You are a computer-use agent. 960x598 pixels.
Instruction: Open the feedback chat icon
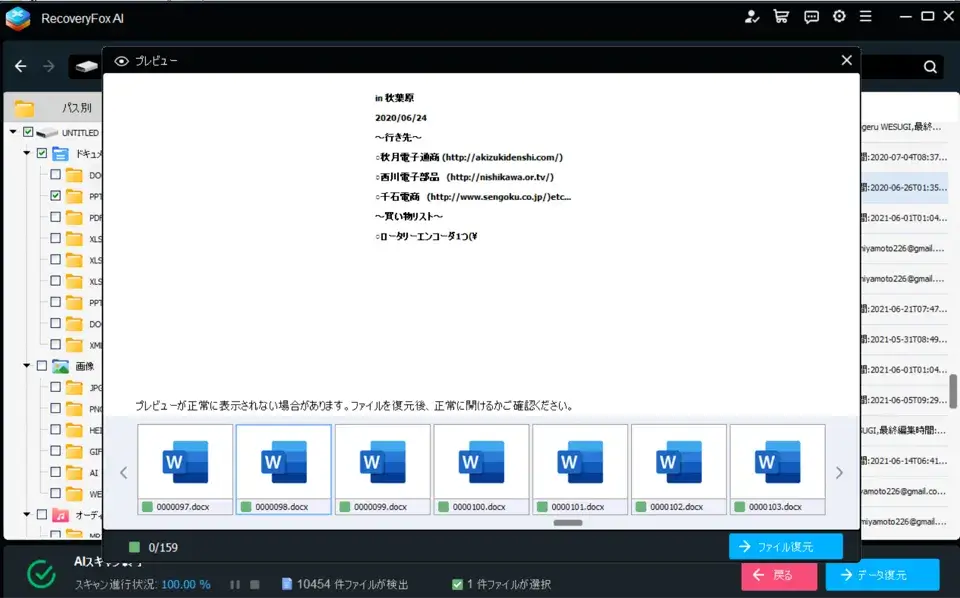(x=811, y=17)
